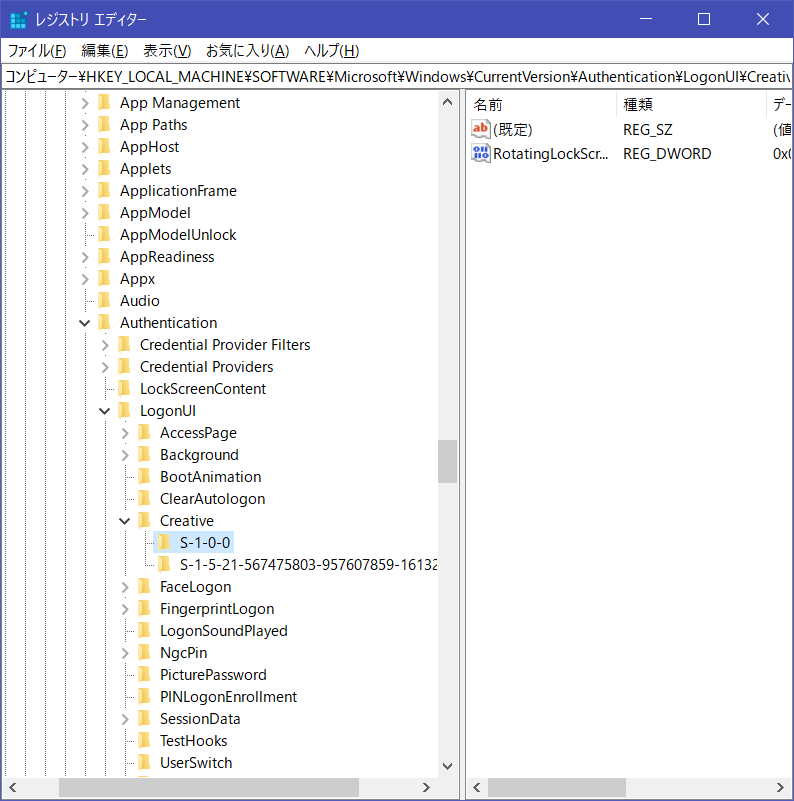Open the ヘルプ(H) menu
The image size is (794, 801).
pos(332,51)
